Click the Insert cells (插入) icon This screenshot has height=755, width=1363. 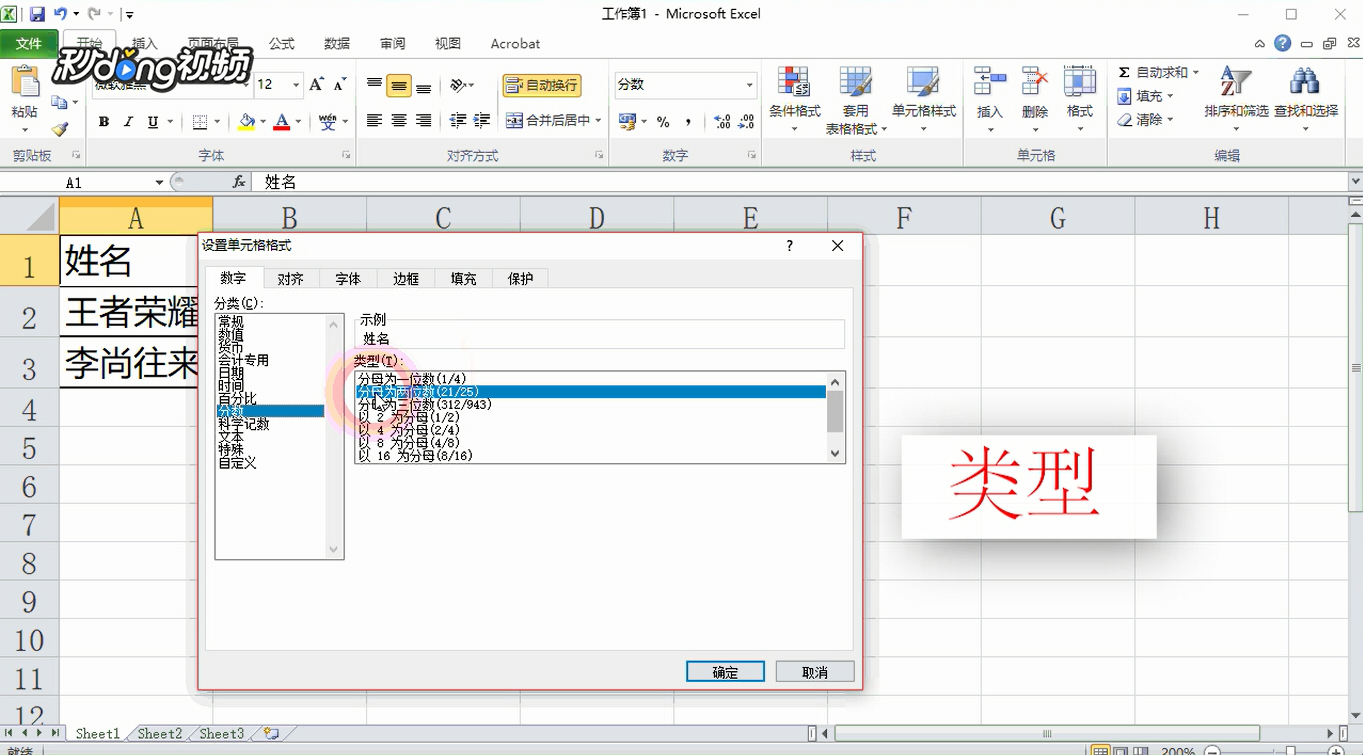pos(990,82)
